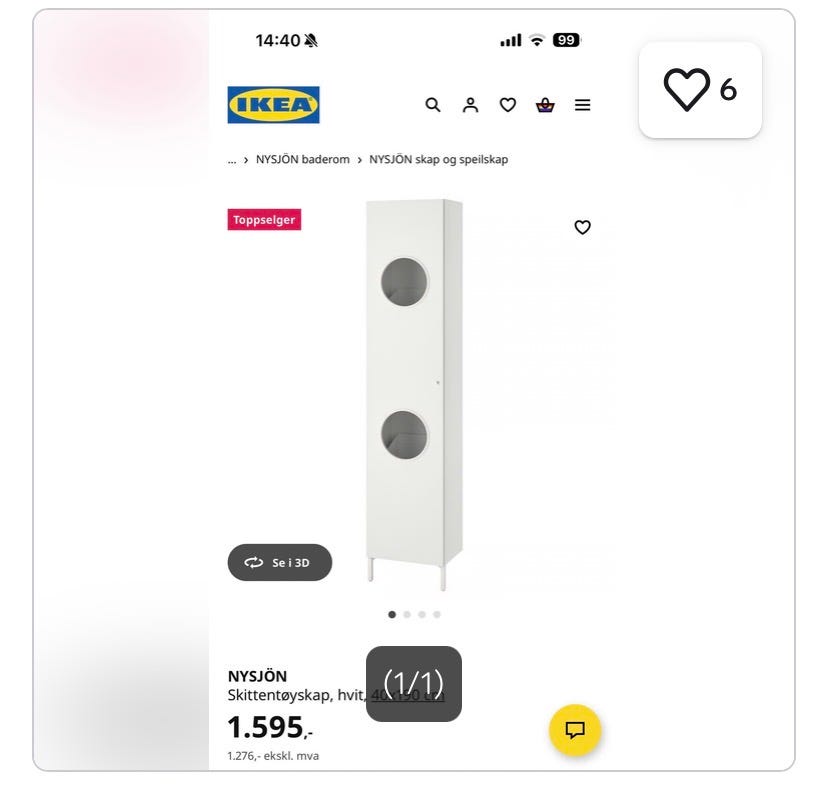Open NYSJÖN skap og speilskap breadcrumb
The height and width of the screenshot is (792, 828).
[x=438, y=159]
